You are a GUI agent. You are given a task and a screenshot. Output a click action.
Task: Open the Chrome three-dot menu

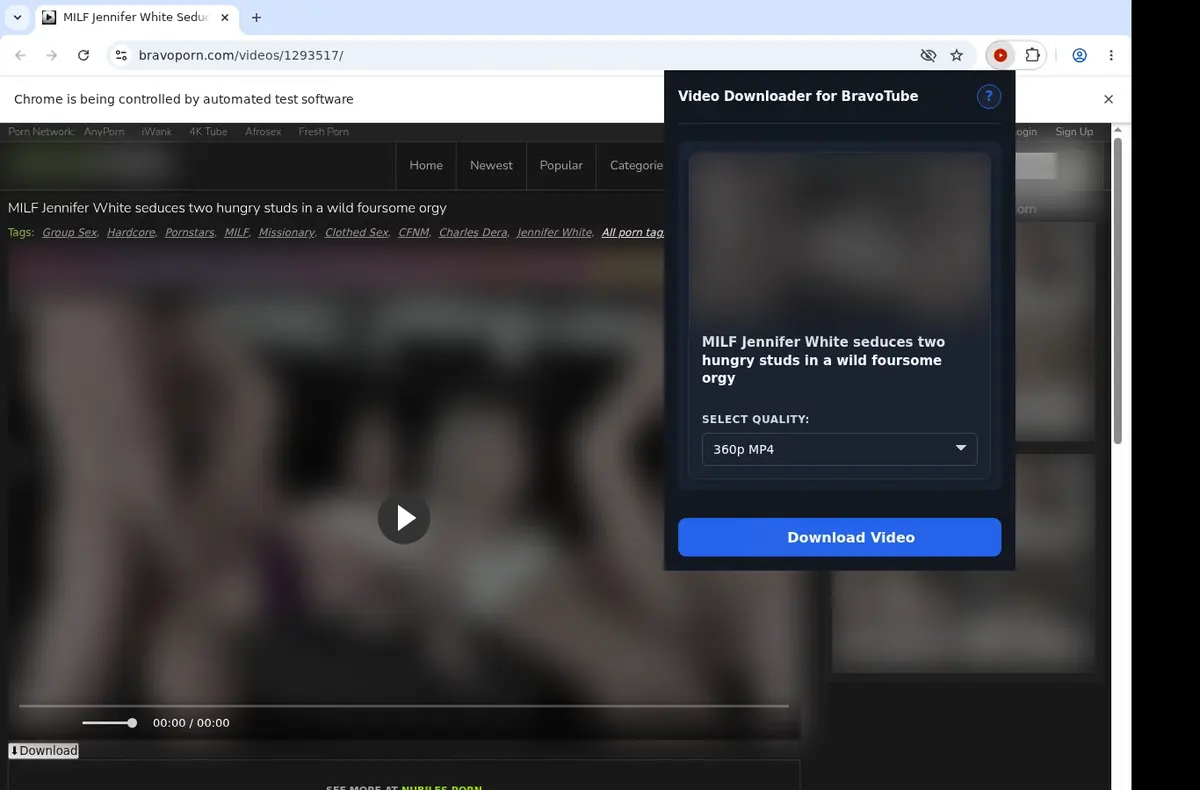point(1112,55)
